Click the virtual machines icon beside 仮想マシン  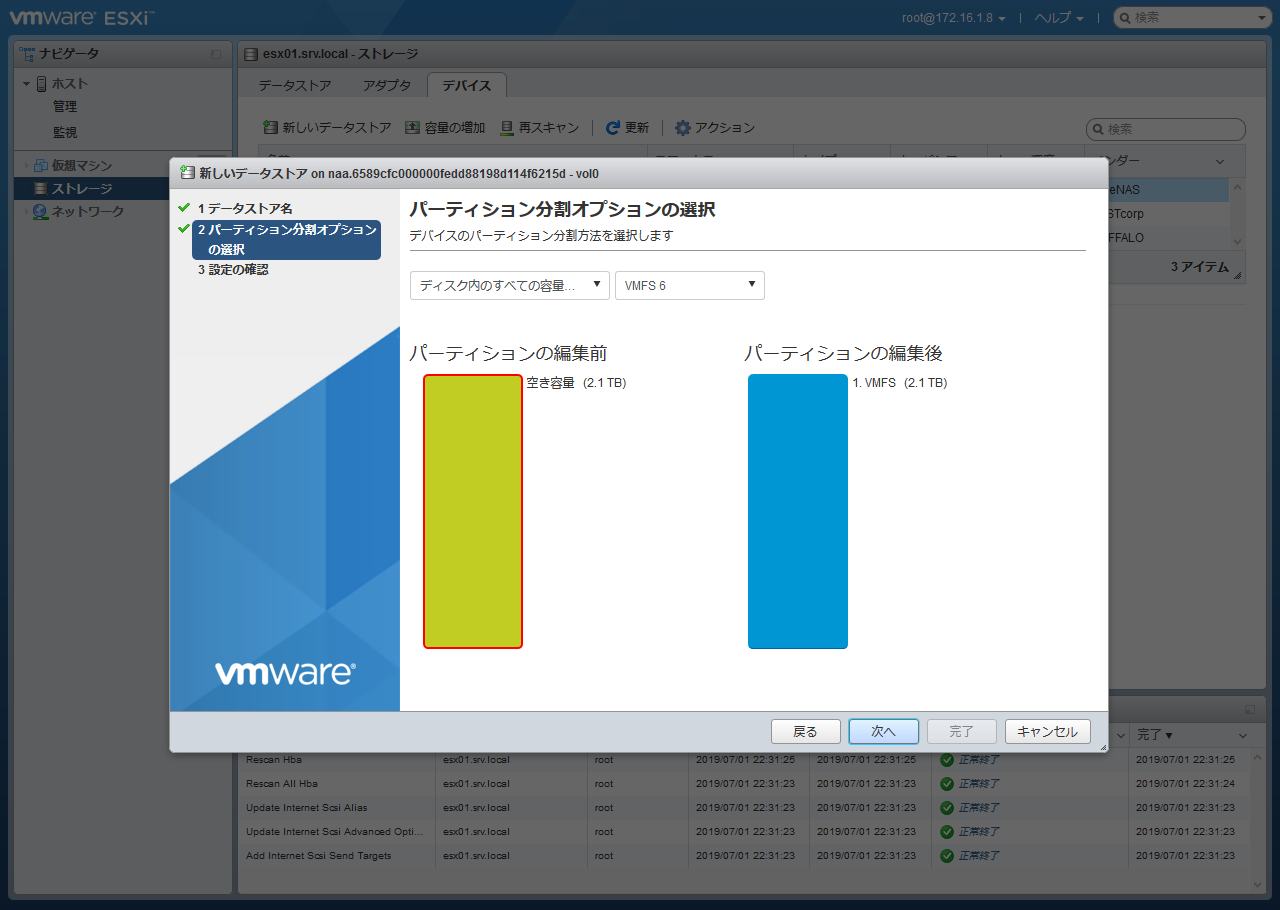(41, 166)
